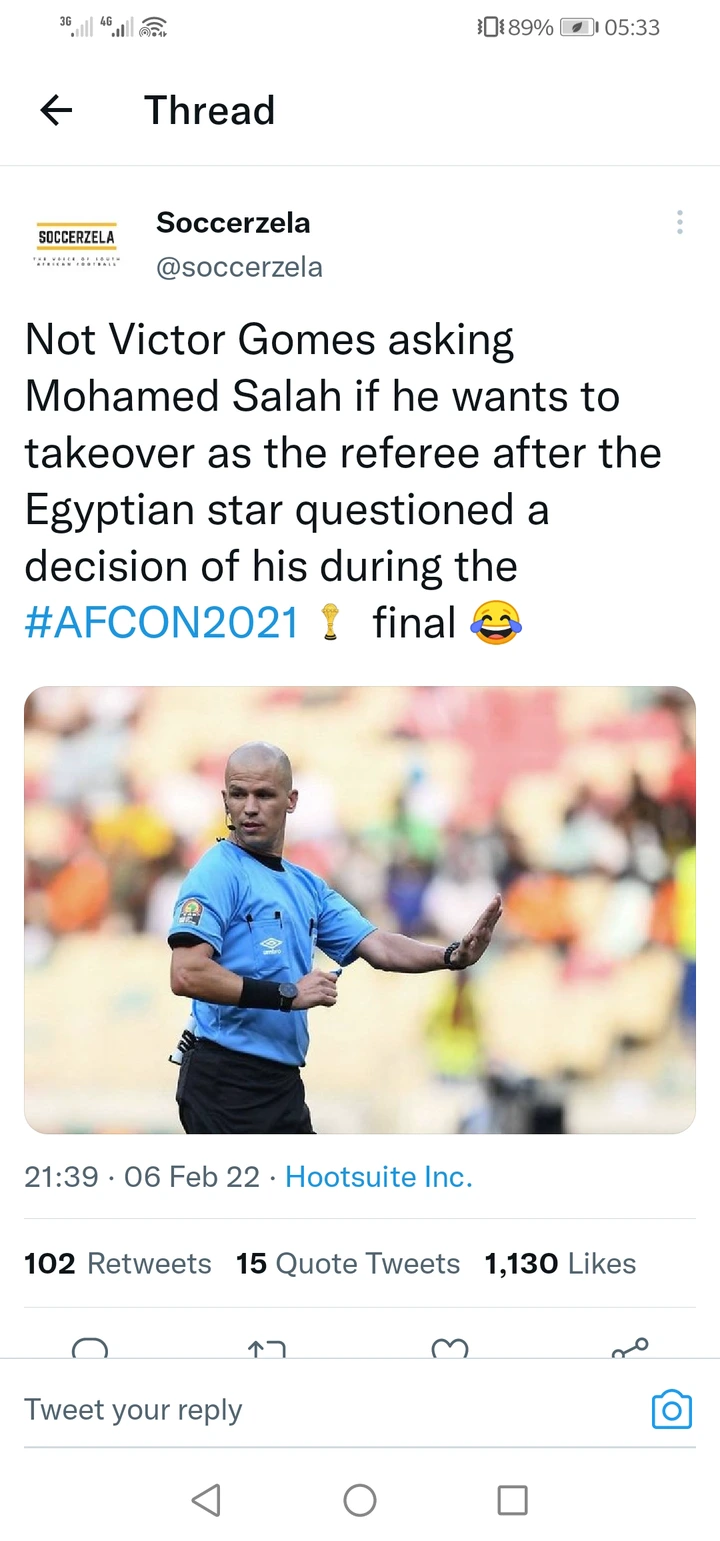Open the referee photo in tweet
Viewport: 720px width, 1541px height.
tap(360, 910)
